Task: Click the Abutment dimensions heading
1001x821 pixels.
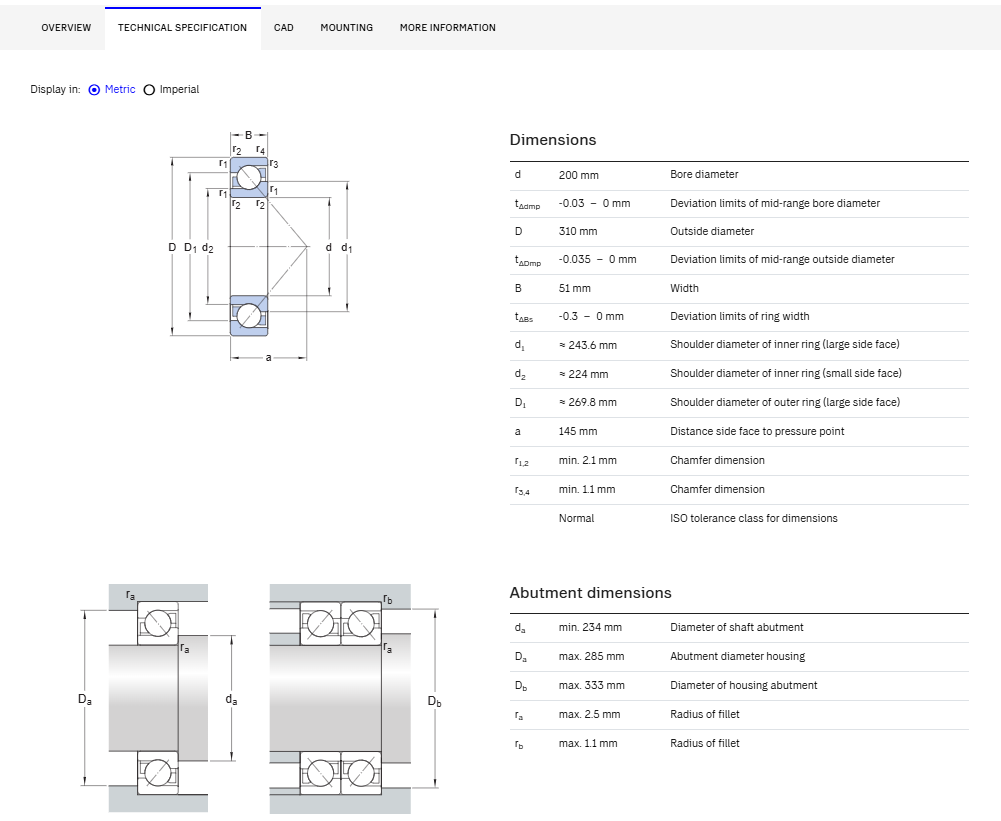Action: tap(591, 593)
